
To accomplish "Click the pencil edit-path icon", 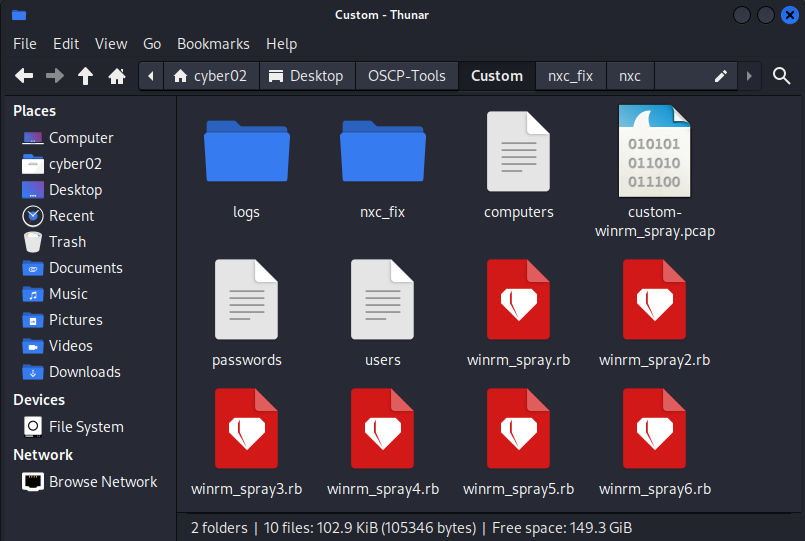I will tap(720, 76).
